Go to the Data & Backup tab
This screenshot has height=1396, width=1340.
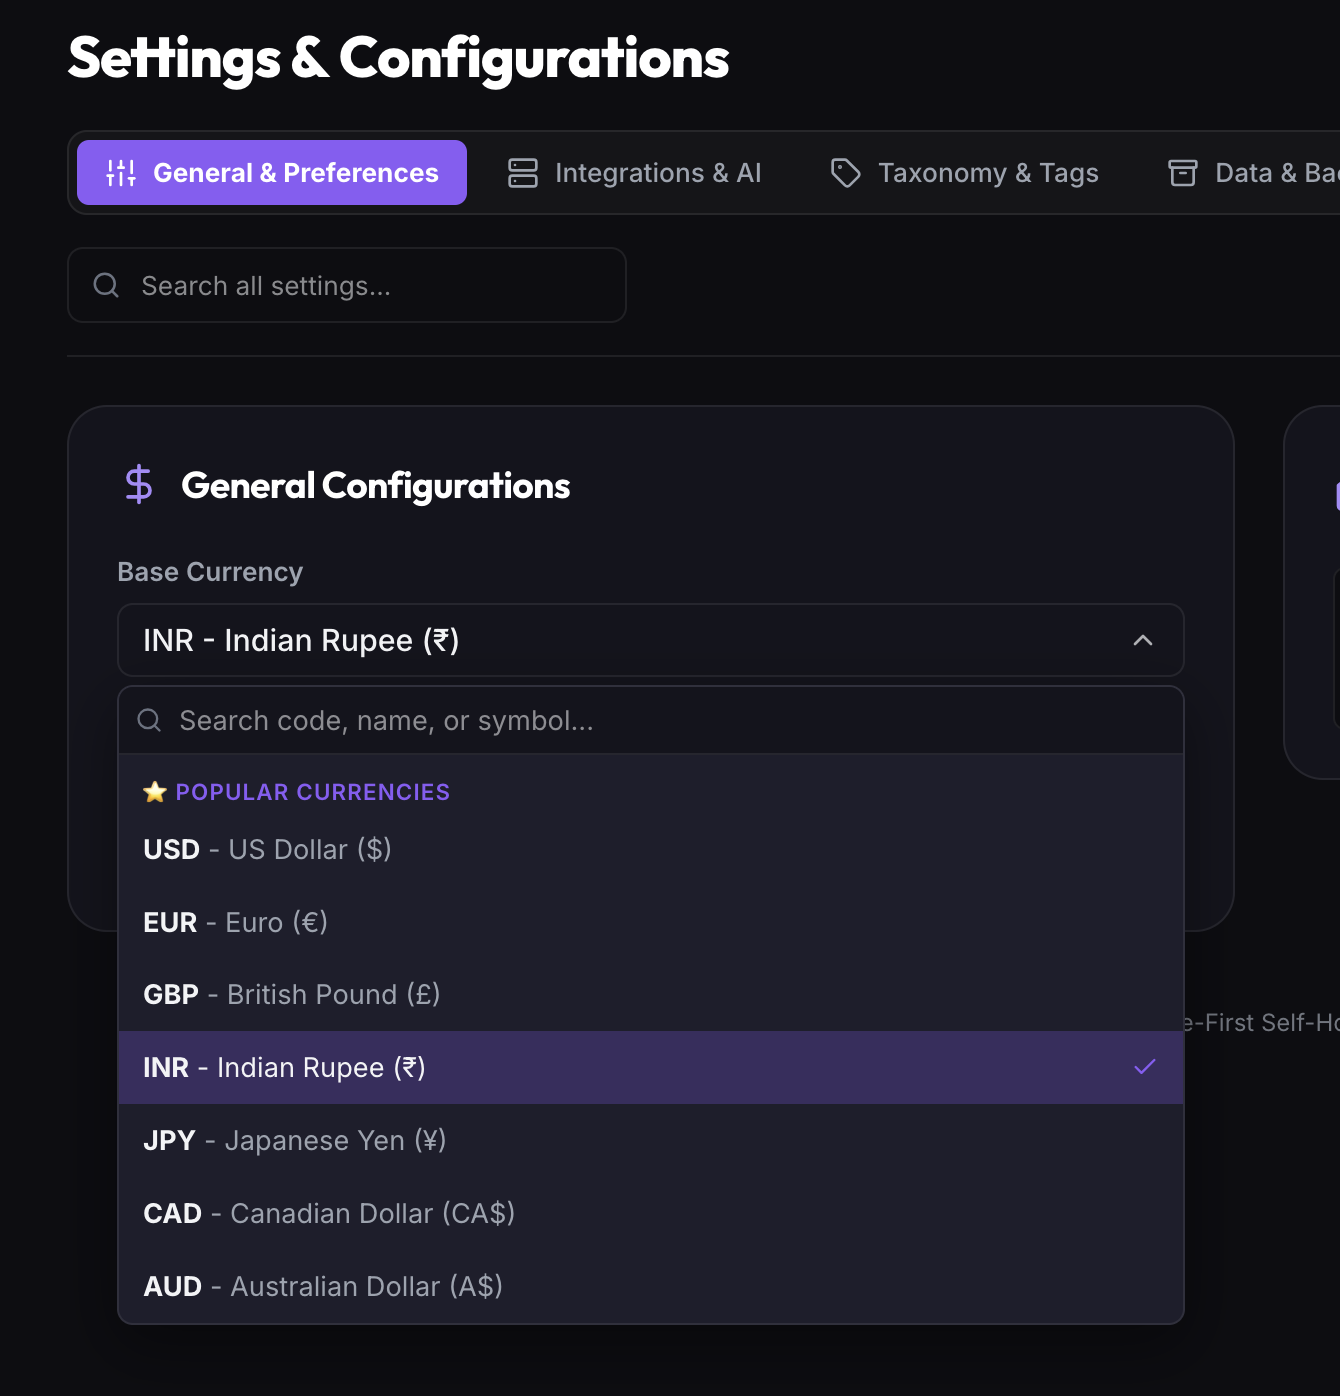[x=1252, y=173]
